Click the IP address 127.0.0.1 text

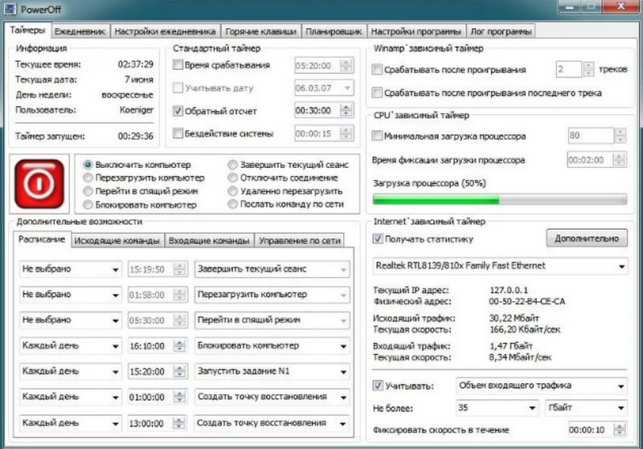point(508,290)
